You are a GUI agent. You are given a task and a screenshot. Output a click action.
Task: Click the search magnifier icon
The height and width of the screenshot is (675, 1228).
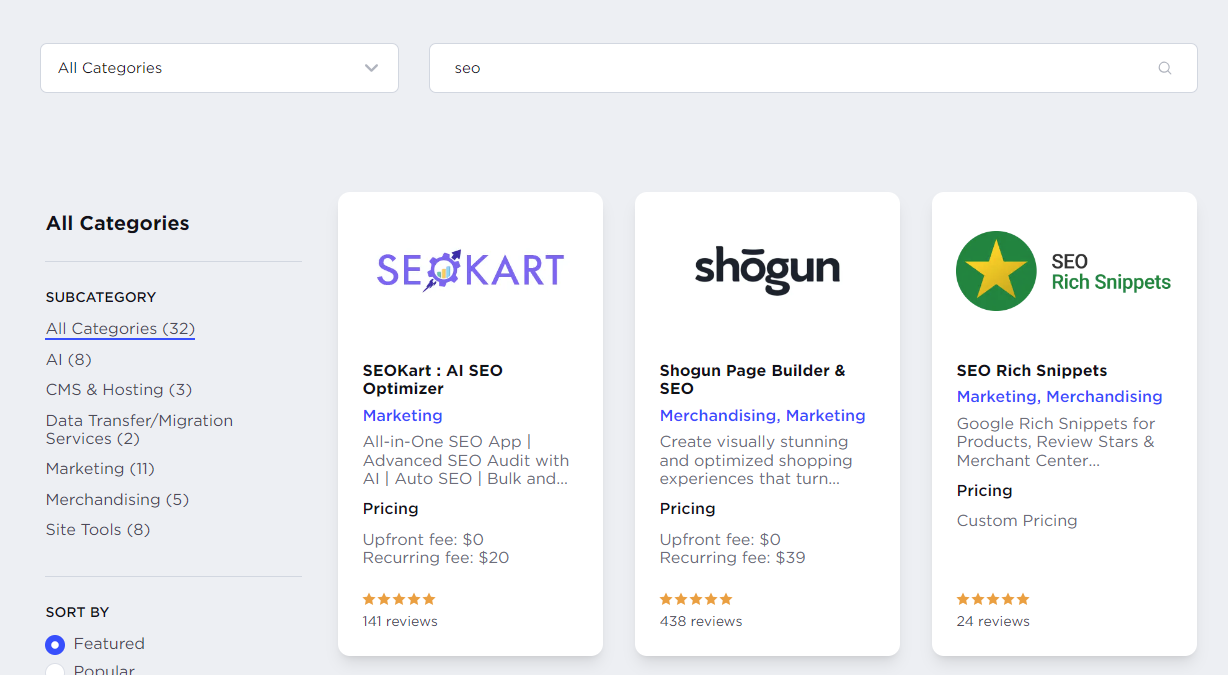(x=1164, y=68)
